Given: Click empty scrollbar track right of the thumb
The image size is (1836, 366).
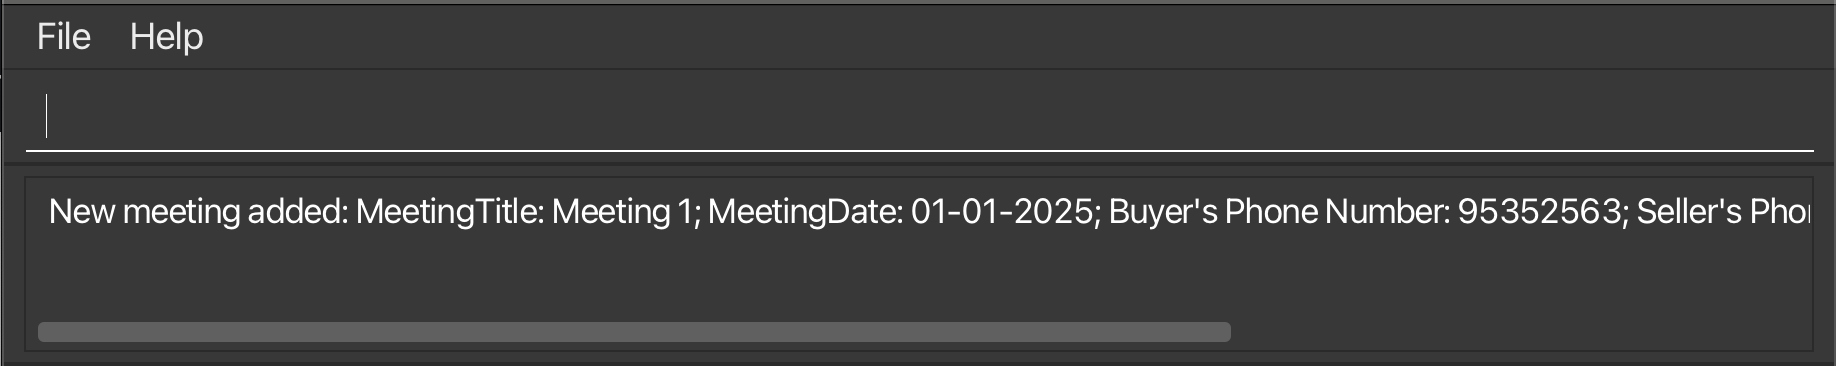Looking at the screenshot, I should click(1518, 332).
